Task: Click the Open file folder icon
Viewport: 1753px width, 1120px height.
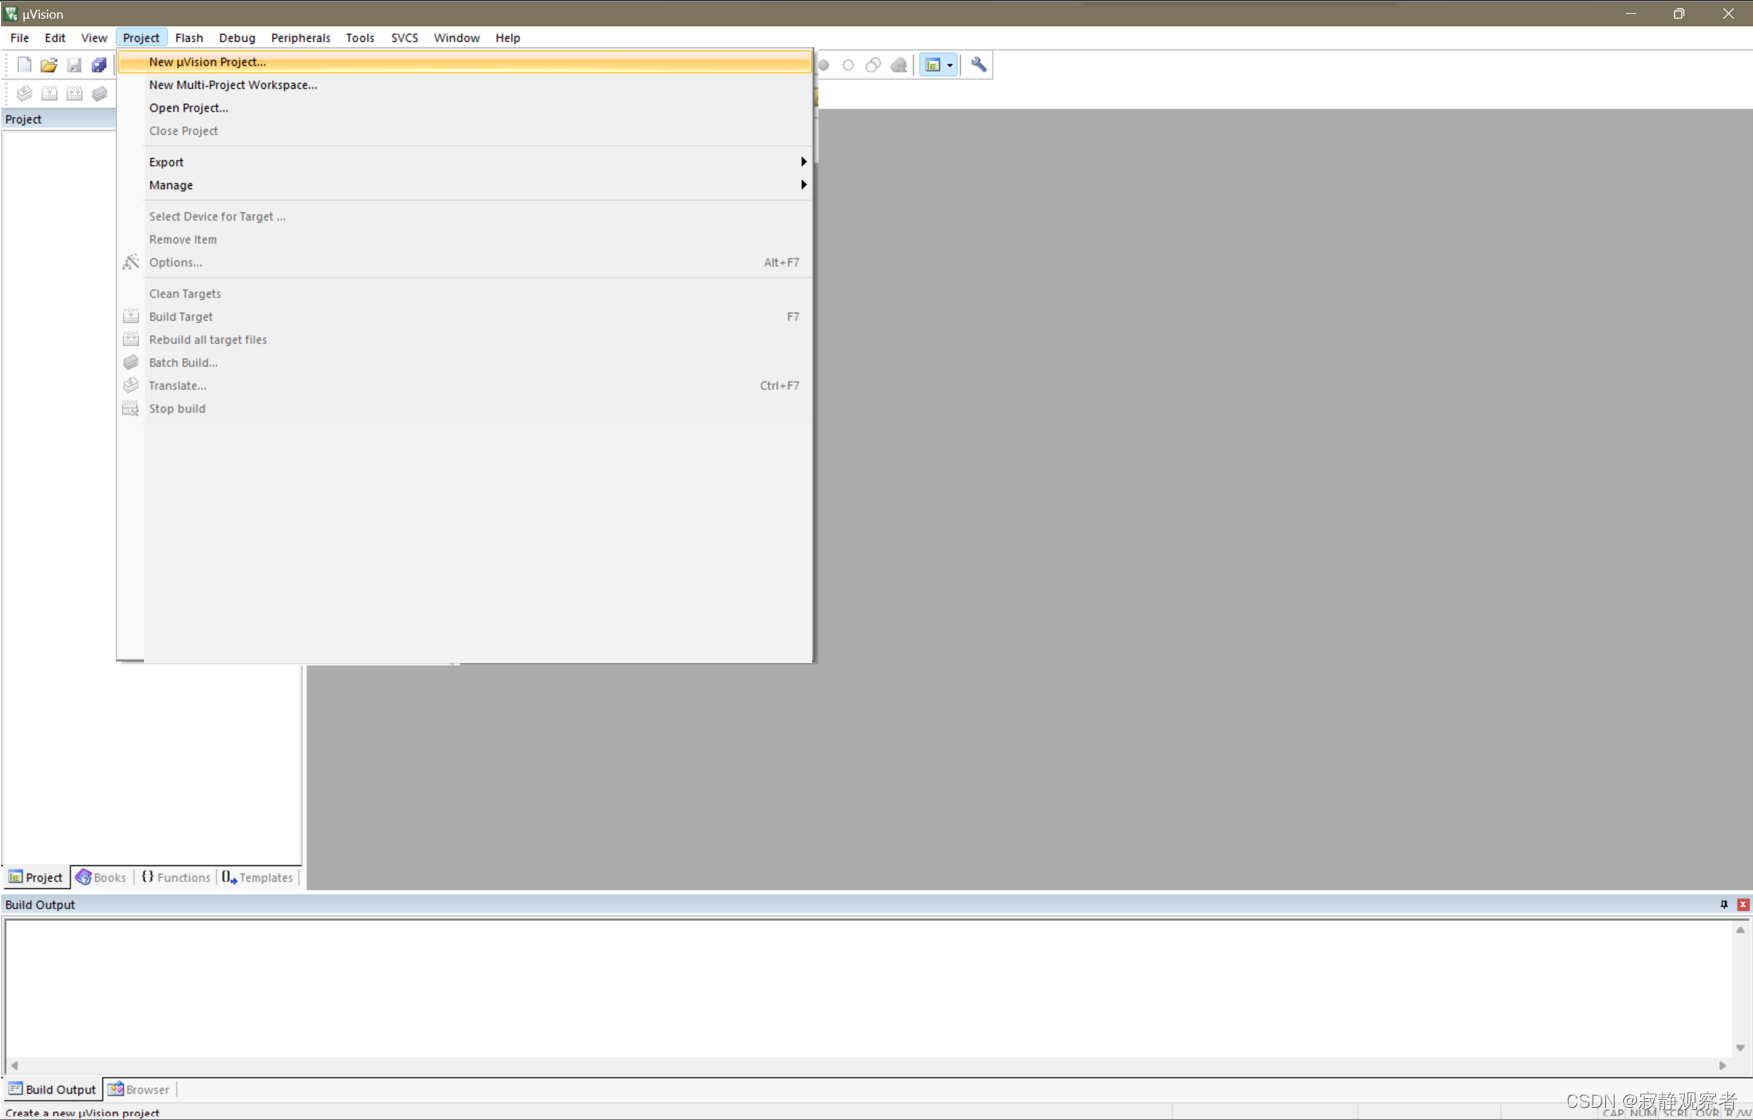Action: pyautogui.click(x=49, y=65)
